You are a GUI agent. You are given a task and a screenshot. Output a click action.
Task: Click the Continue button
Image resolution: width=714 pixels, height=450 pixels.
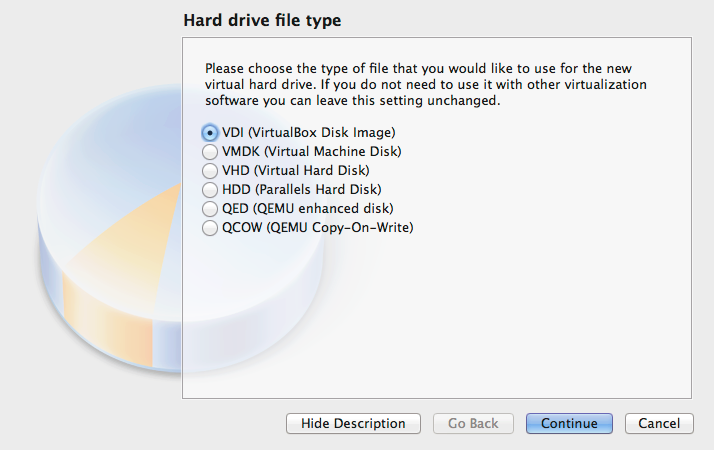click(x=569, y=424)
